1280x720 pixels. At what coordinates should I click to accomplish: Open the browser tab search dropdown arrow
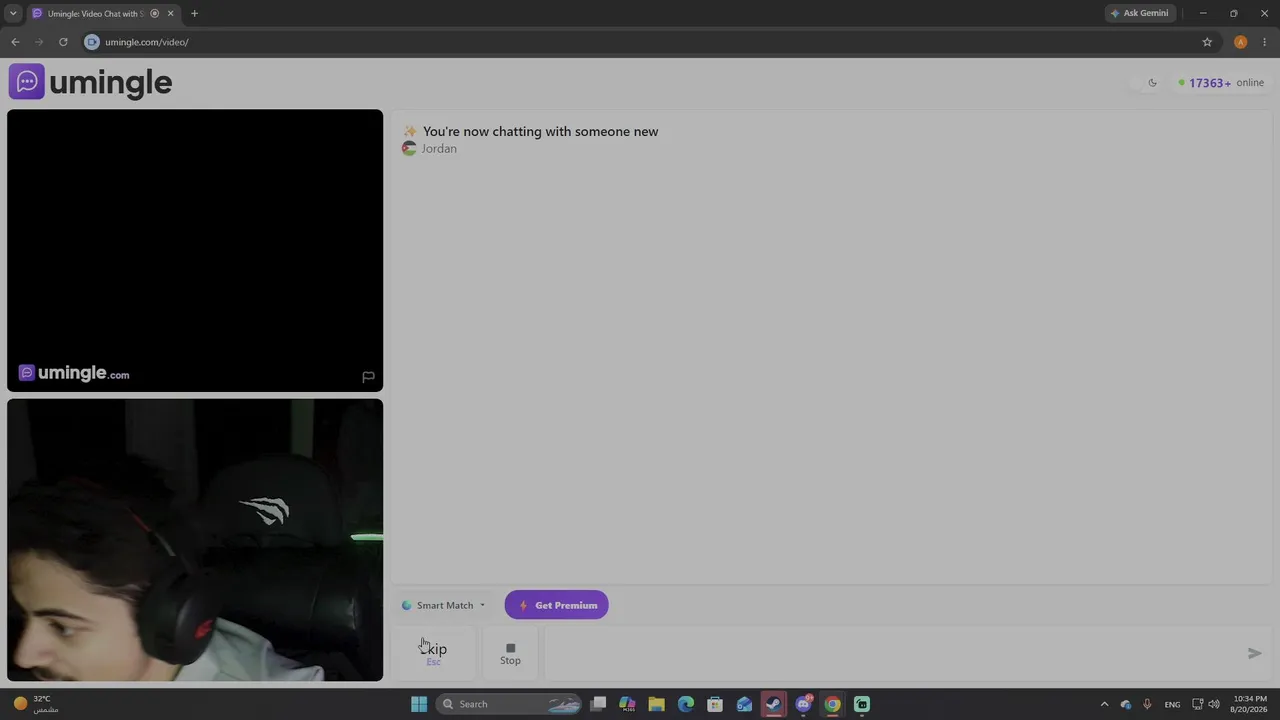coord(13,13)
